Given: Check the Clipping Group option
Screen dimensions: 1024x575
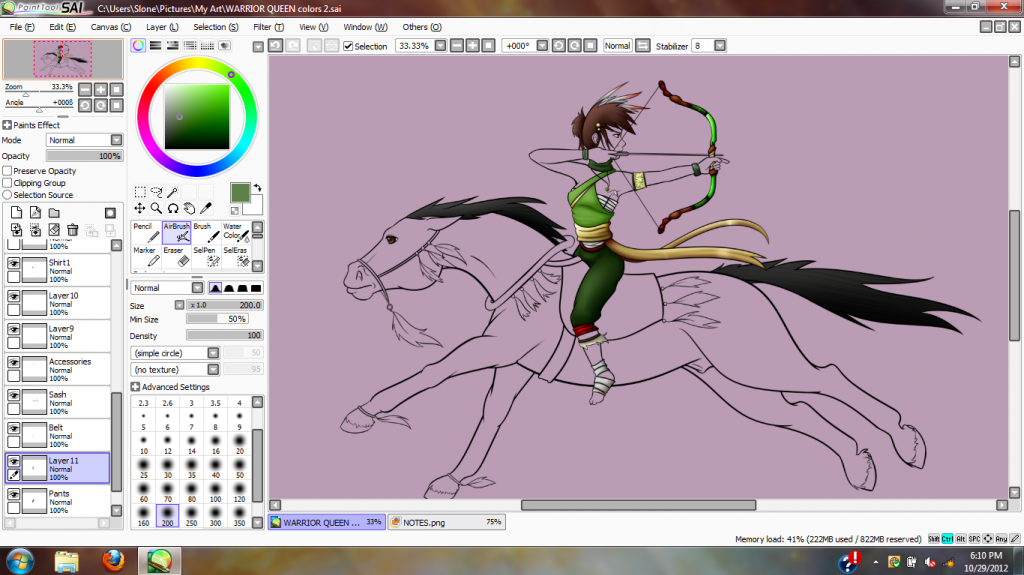Looking at the screenshot, I should 8,183.
